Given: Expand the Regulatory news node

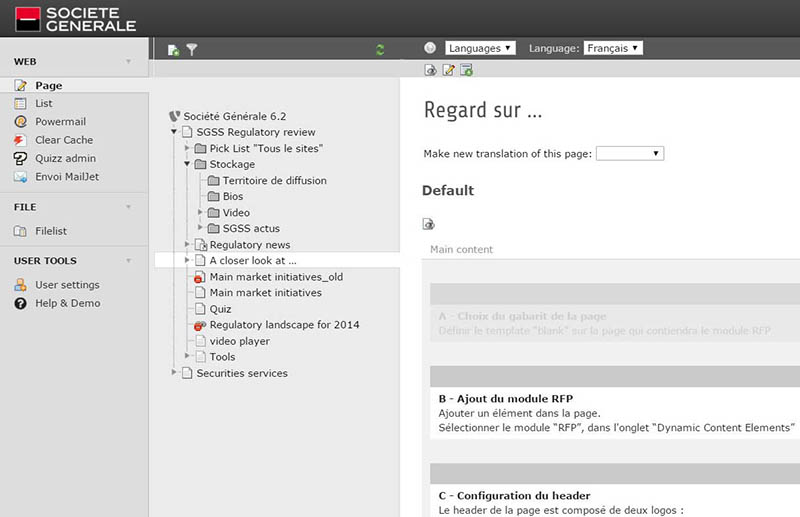Looking at the screenshot, I should coord(187,244).
